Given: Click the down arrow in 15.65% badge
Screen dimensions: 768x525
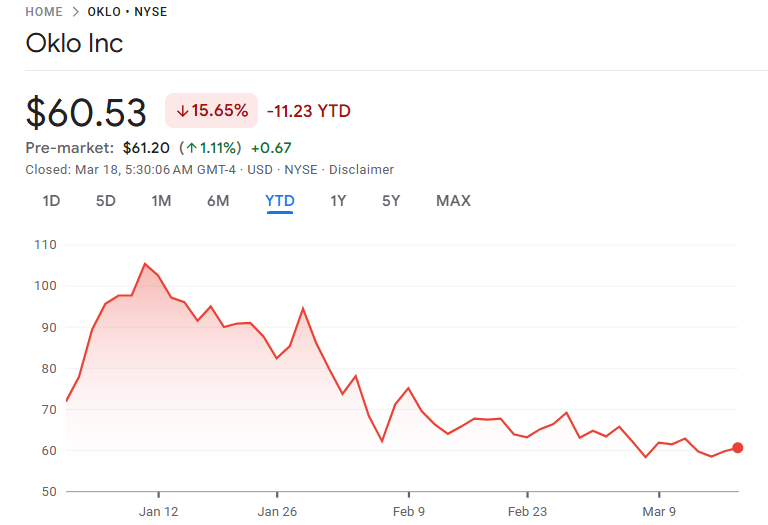Looking at the screenshot, I should click(182, 111).
